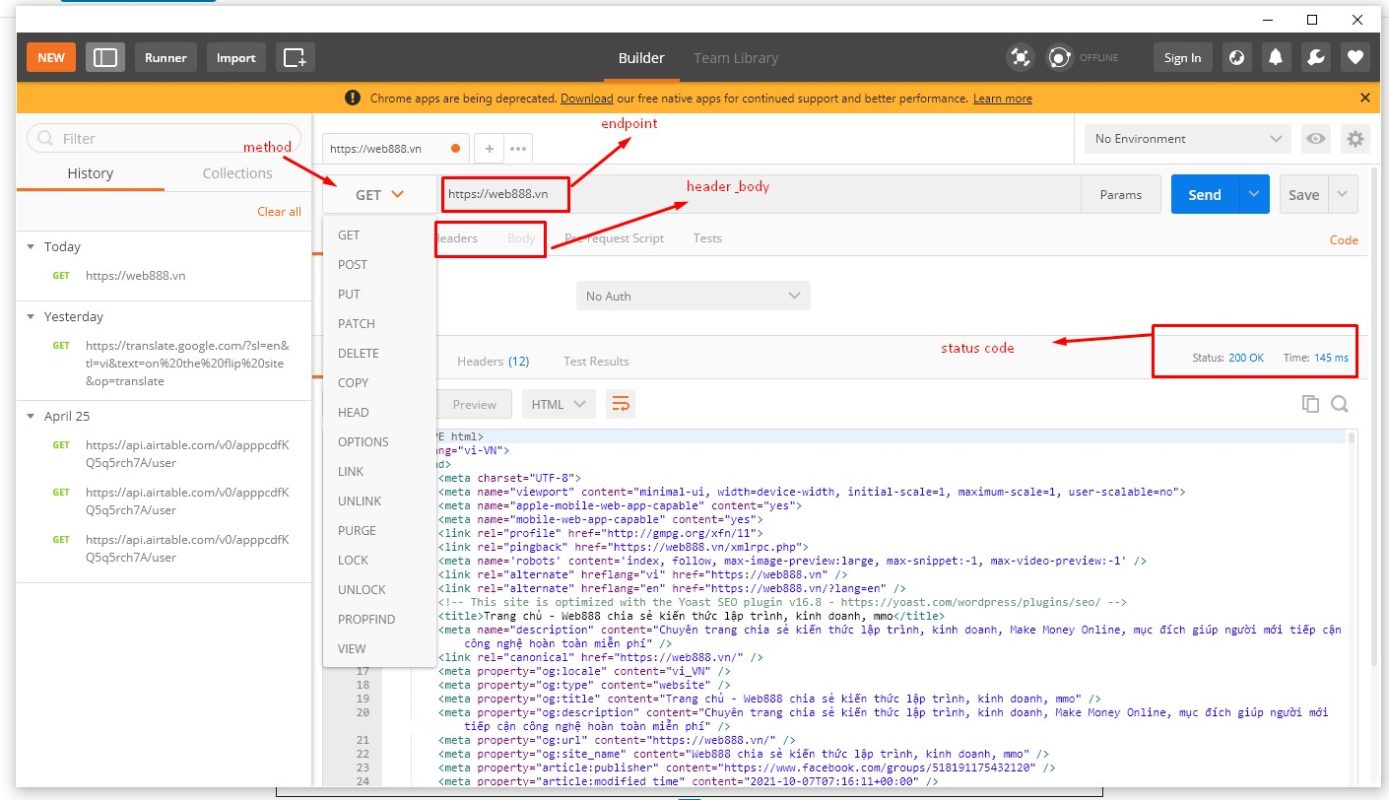Choose PROPFIND from the method list

coord(379,619)
